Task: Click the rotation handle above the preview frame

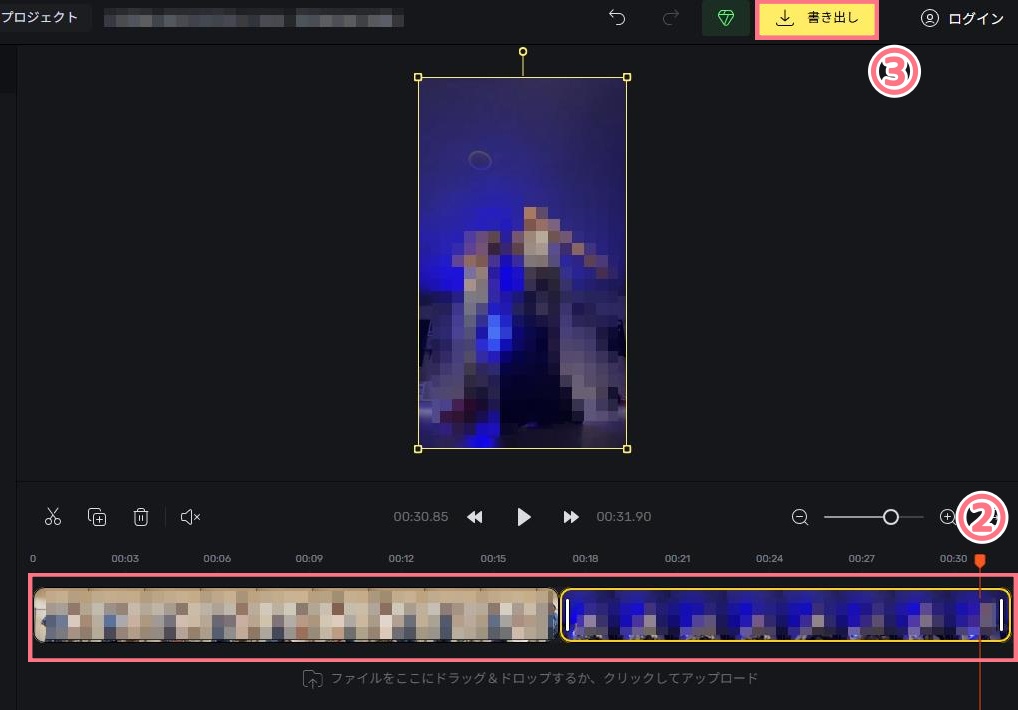Action: pos(522,51)
